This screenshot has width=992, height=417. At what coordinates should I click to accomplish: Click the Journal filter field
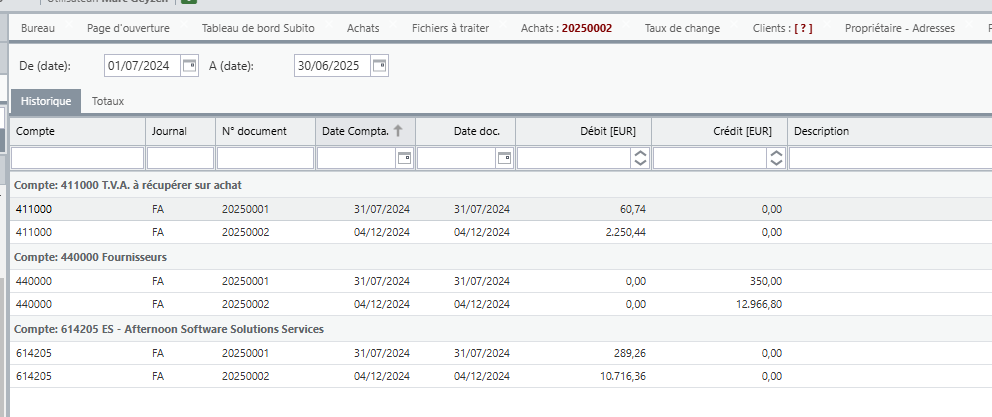tap(180, 158)
